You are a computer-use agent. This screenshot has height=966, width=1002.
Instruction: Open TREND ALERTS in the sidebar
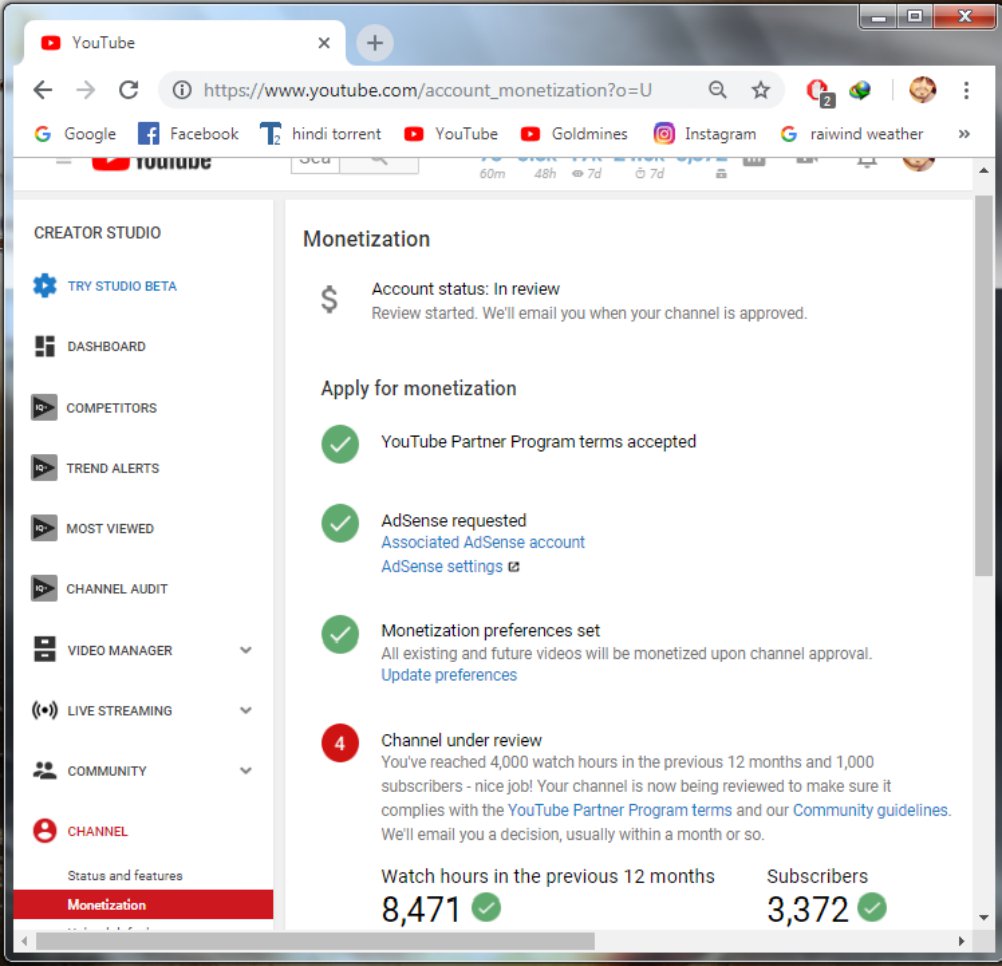click(113, 468)
